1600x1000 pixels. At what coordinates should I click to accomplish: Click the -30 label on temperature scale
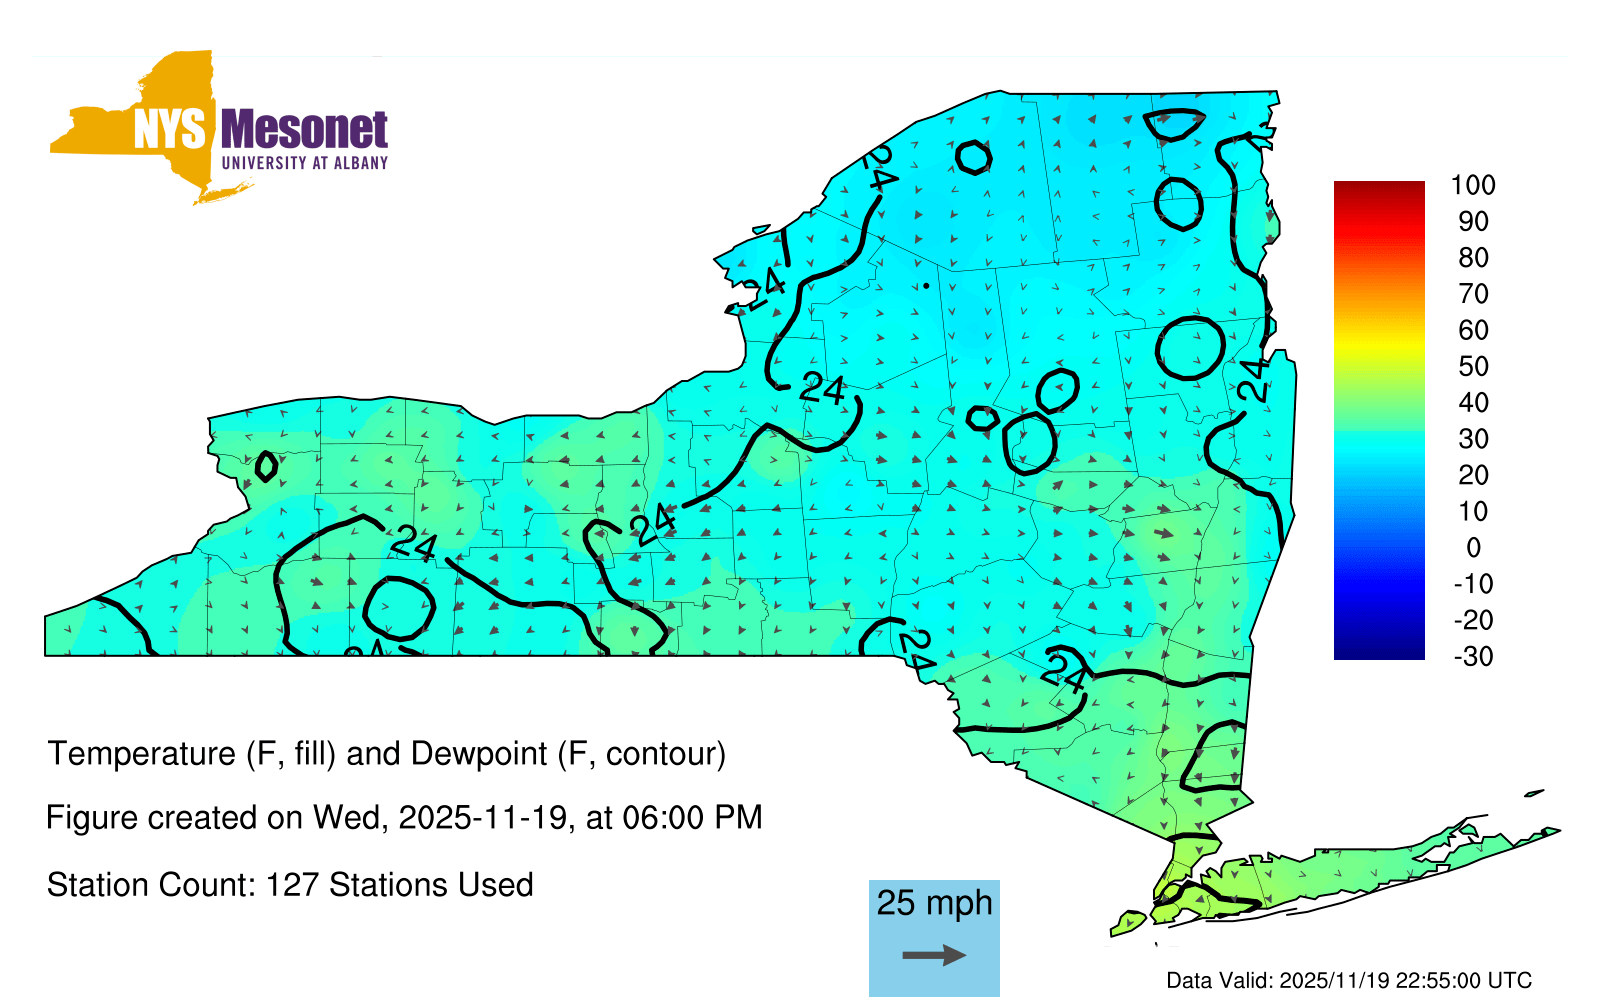click(1473, 657)
